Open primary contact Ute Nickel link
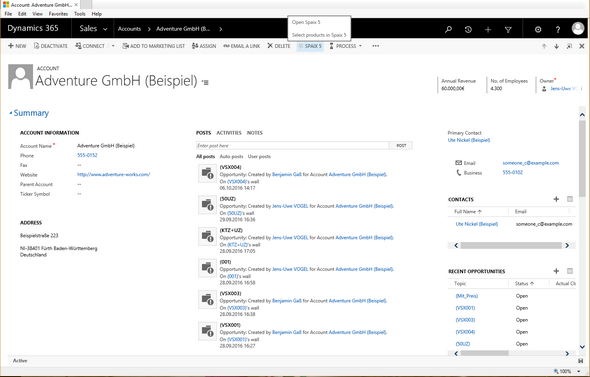Image resolution: width=590 pixels, height=377 pixels. point(469,140)
